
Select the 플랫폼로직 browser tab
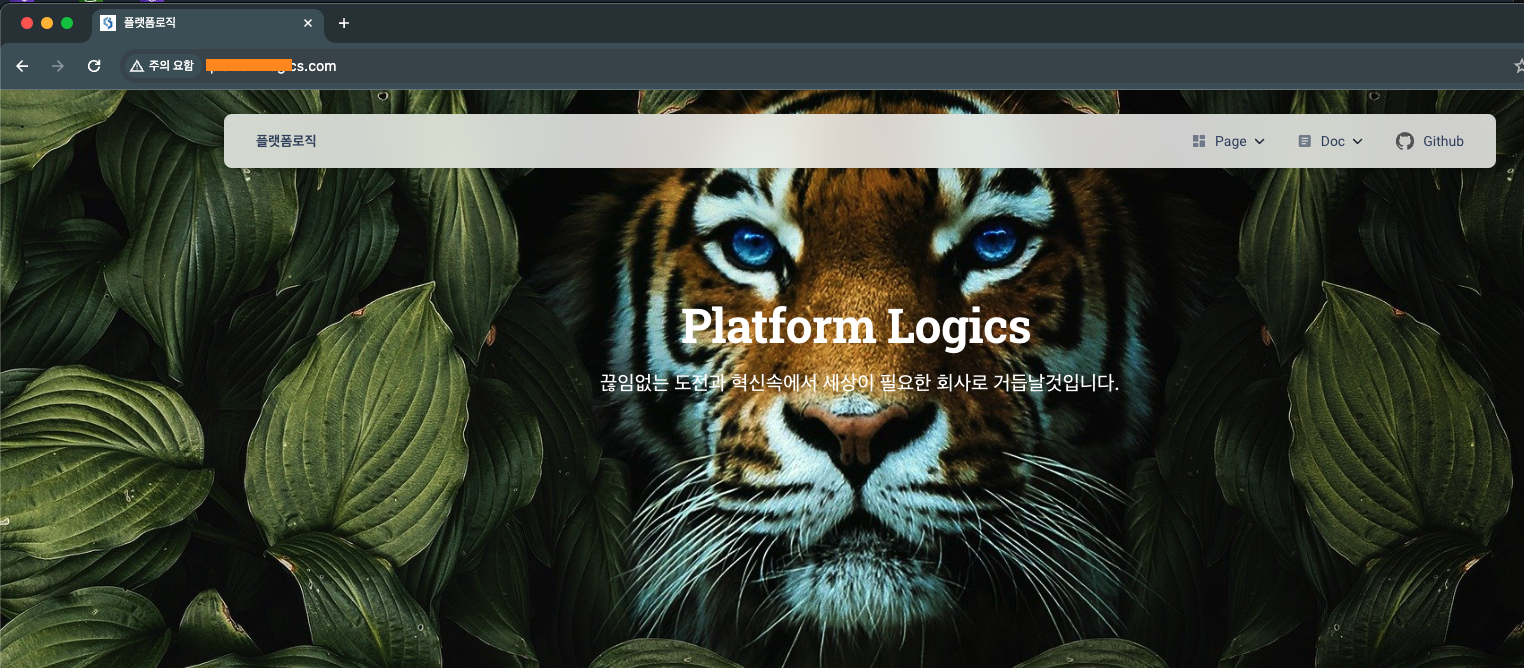[208, 23]
